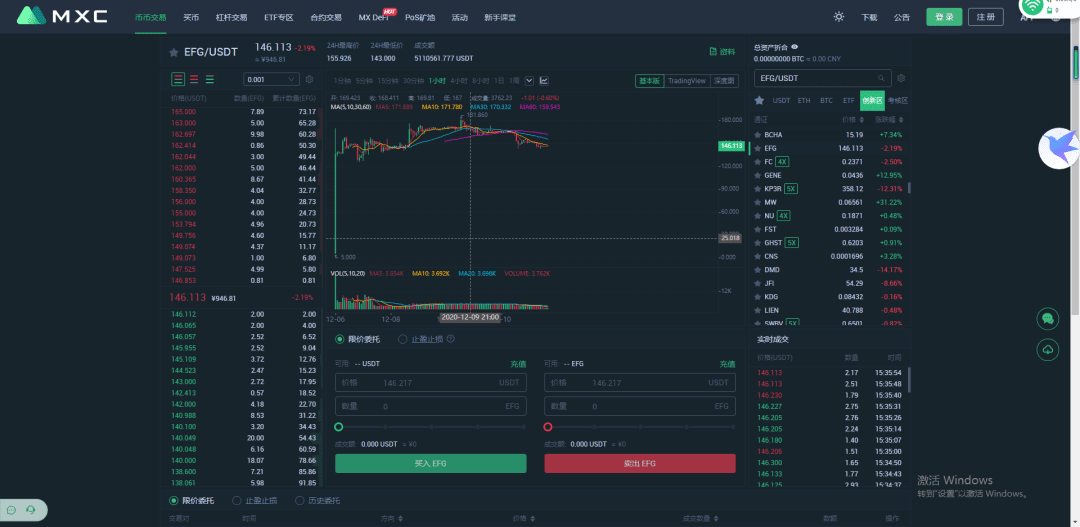The width and height of the screenshot is (1080, 527).
Task: Click the MXC logo
Action: point(62,16)
